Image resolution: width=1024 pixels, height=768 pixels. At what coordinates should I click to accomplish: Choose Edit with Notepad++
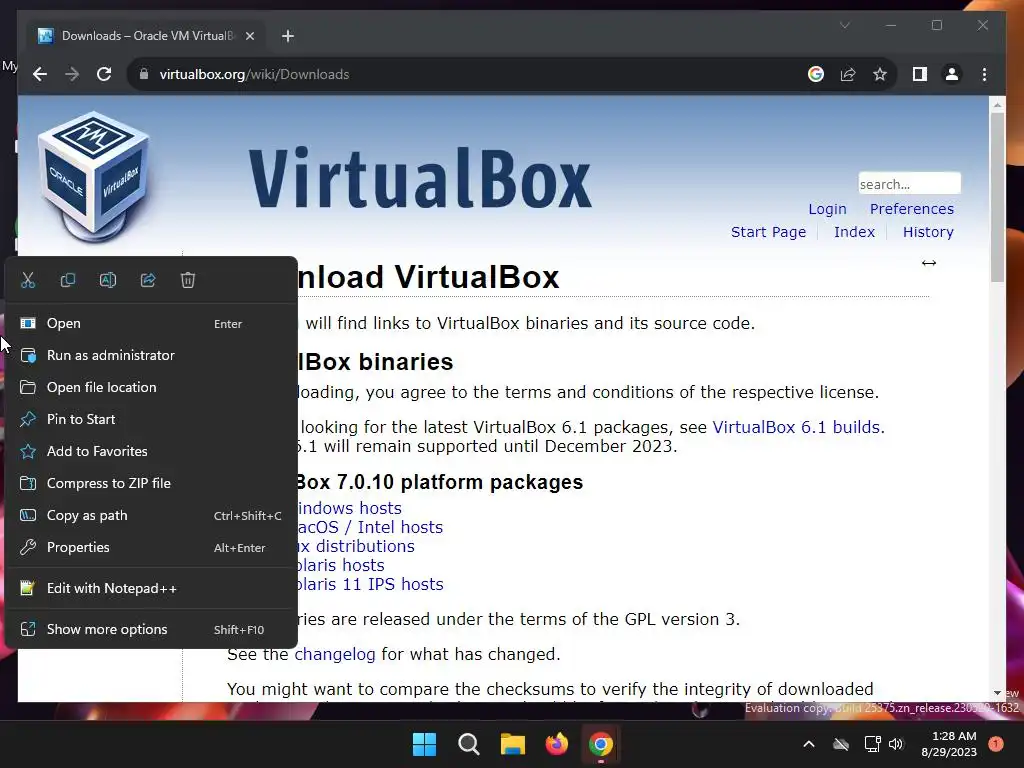(x=151, y=588)
